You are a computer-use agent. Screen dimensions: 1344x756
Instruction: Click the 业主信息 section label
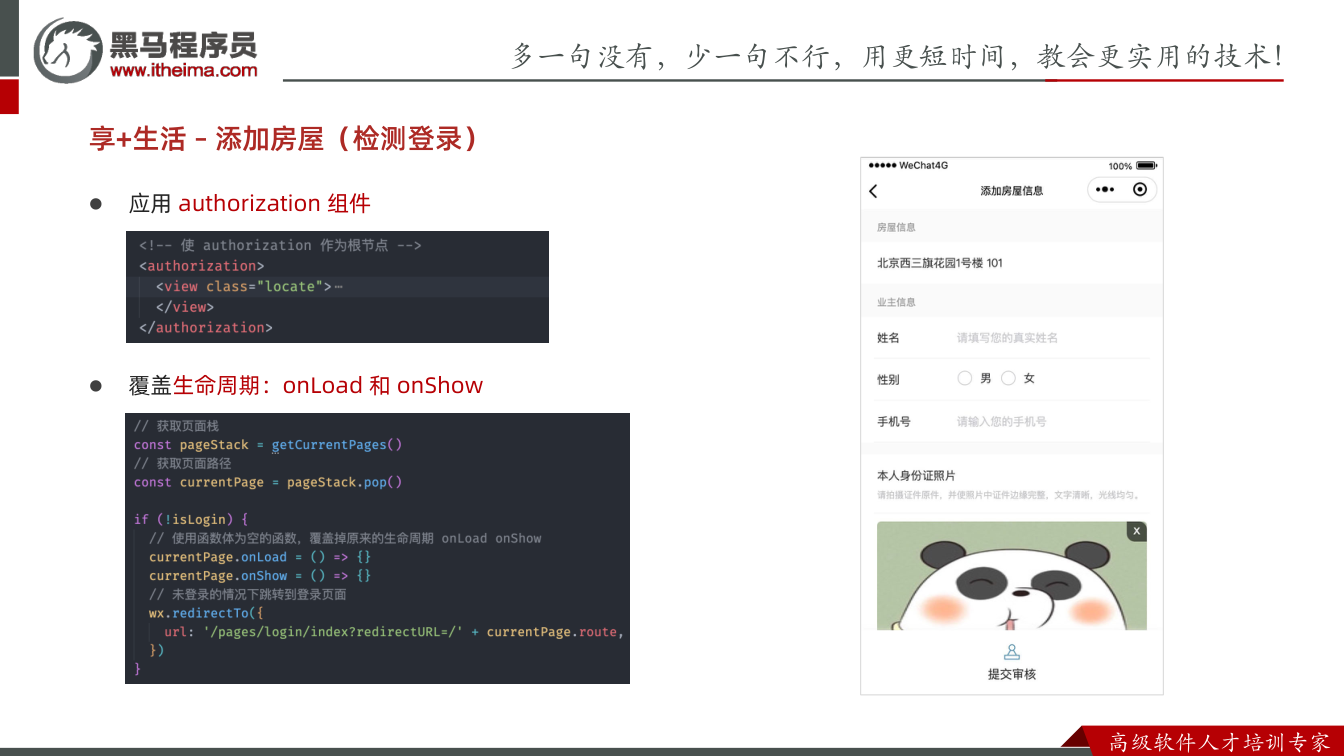pos(896,302)
